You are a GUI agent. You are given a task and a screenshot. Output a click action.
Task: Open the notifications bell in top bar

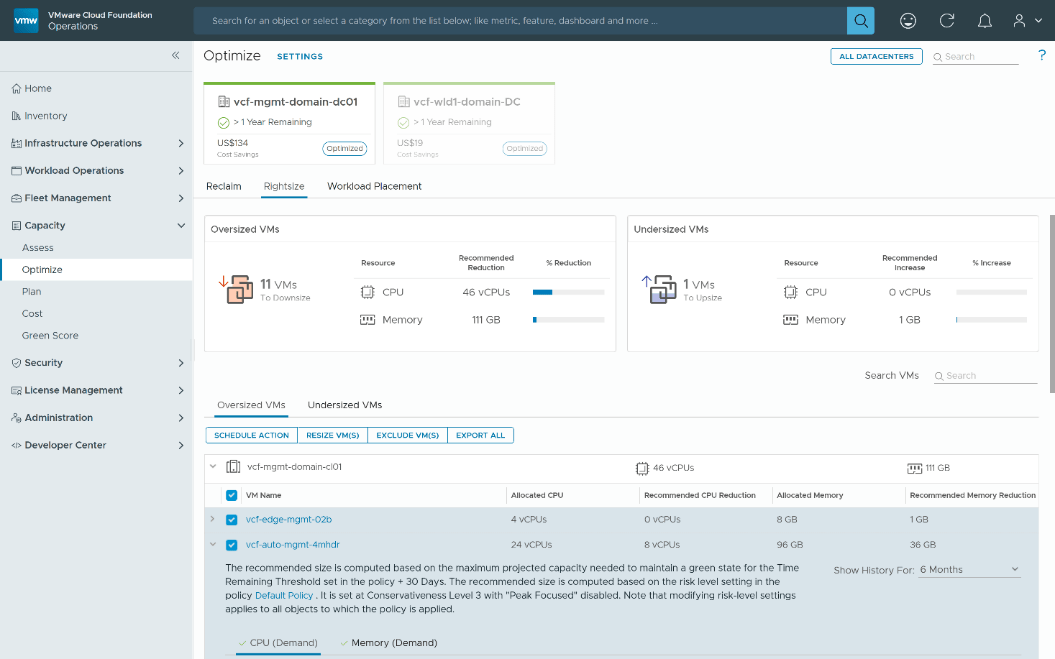(984, 20)
